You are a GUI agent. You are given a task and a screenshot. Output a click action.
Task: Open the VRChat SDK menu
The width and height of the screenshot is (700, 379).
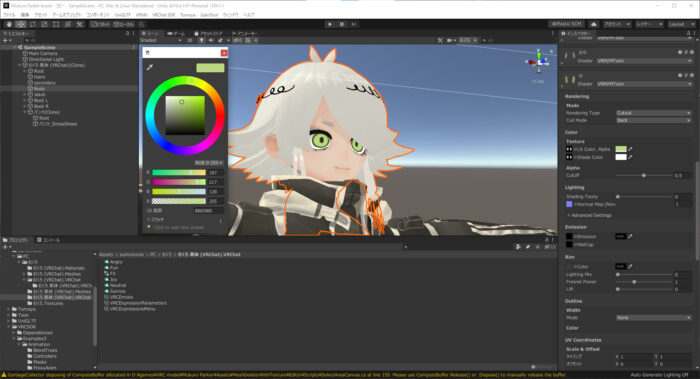pos(163,15)
